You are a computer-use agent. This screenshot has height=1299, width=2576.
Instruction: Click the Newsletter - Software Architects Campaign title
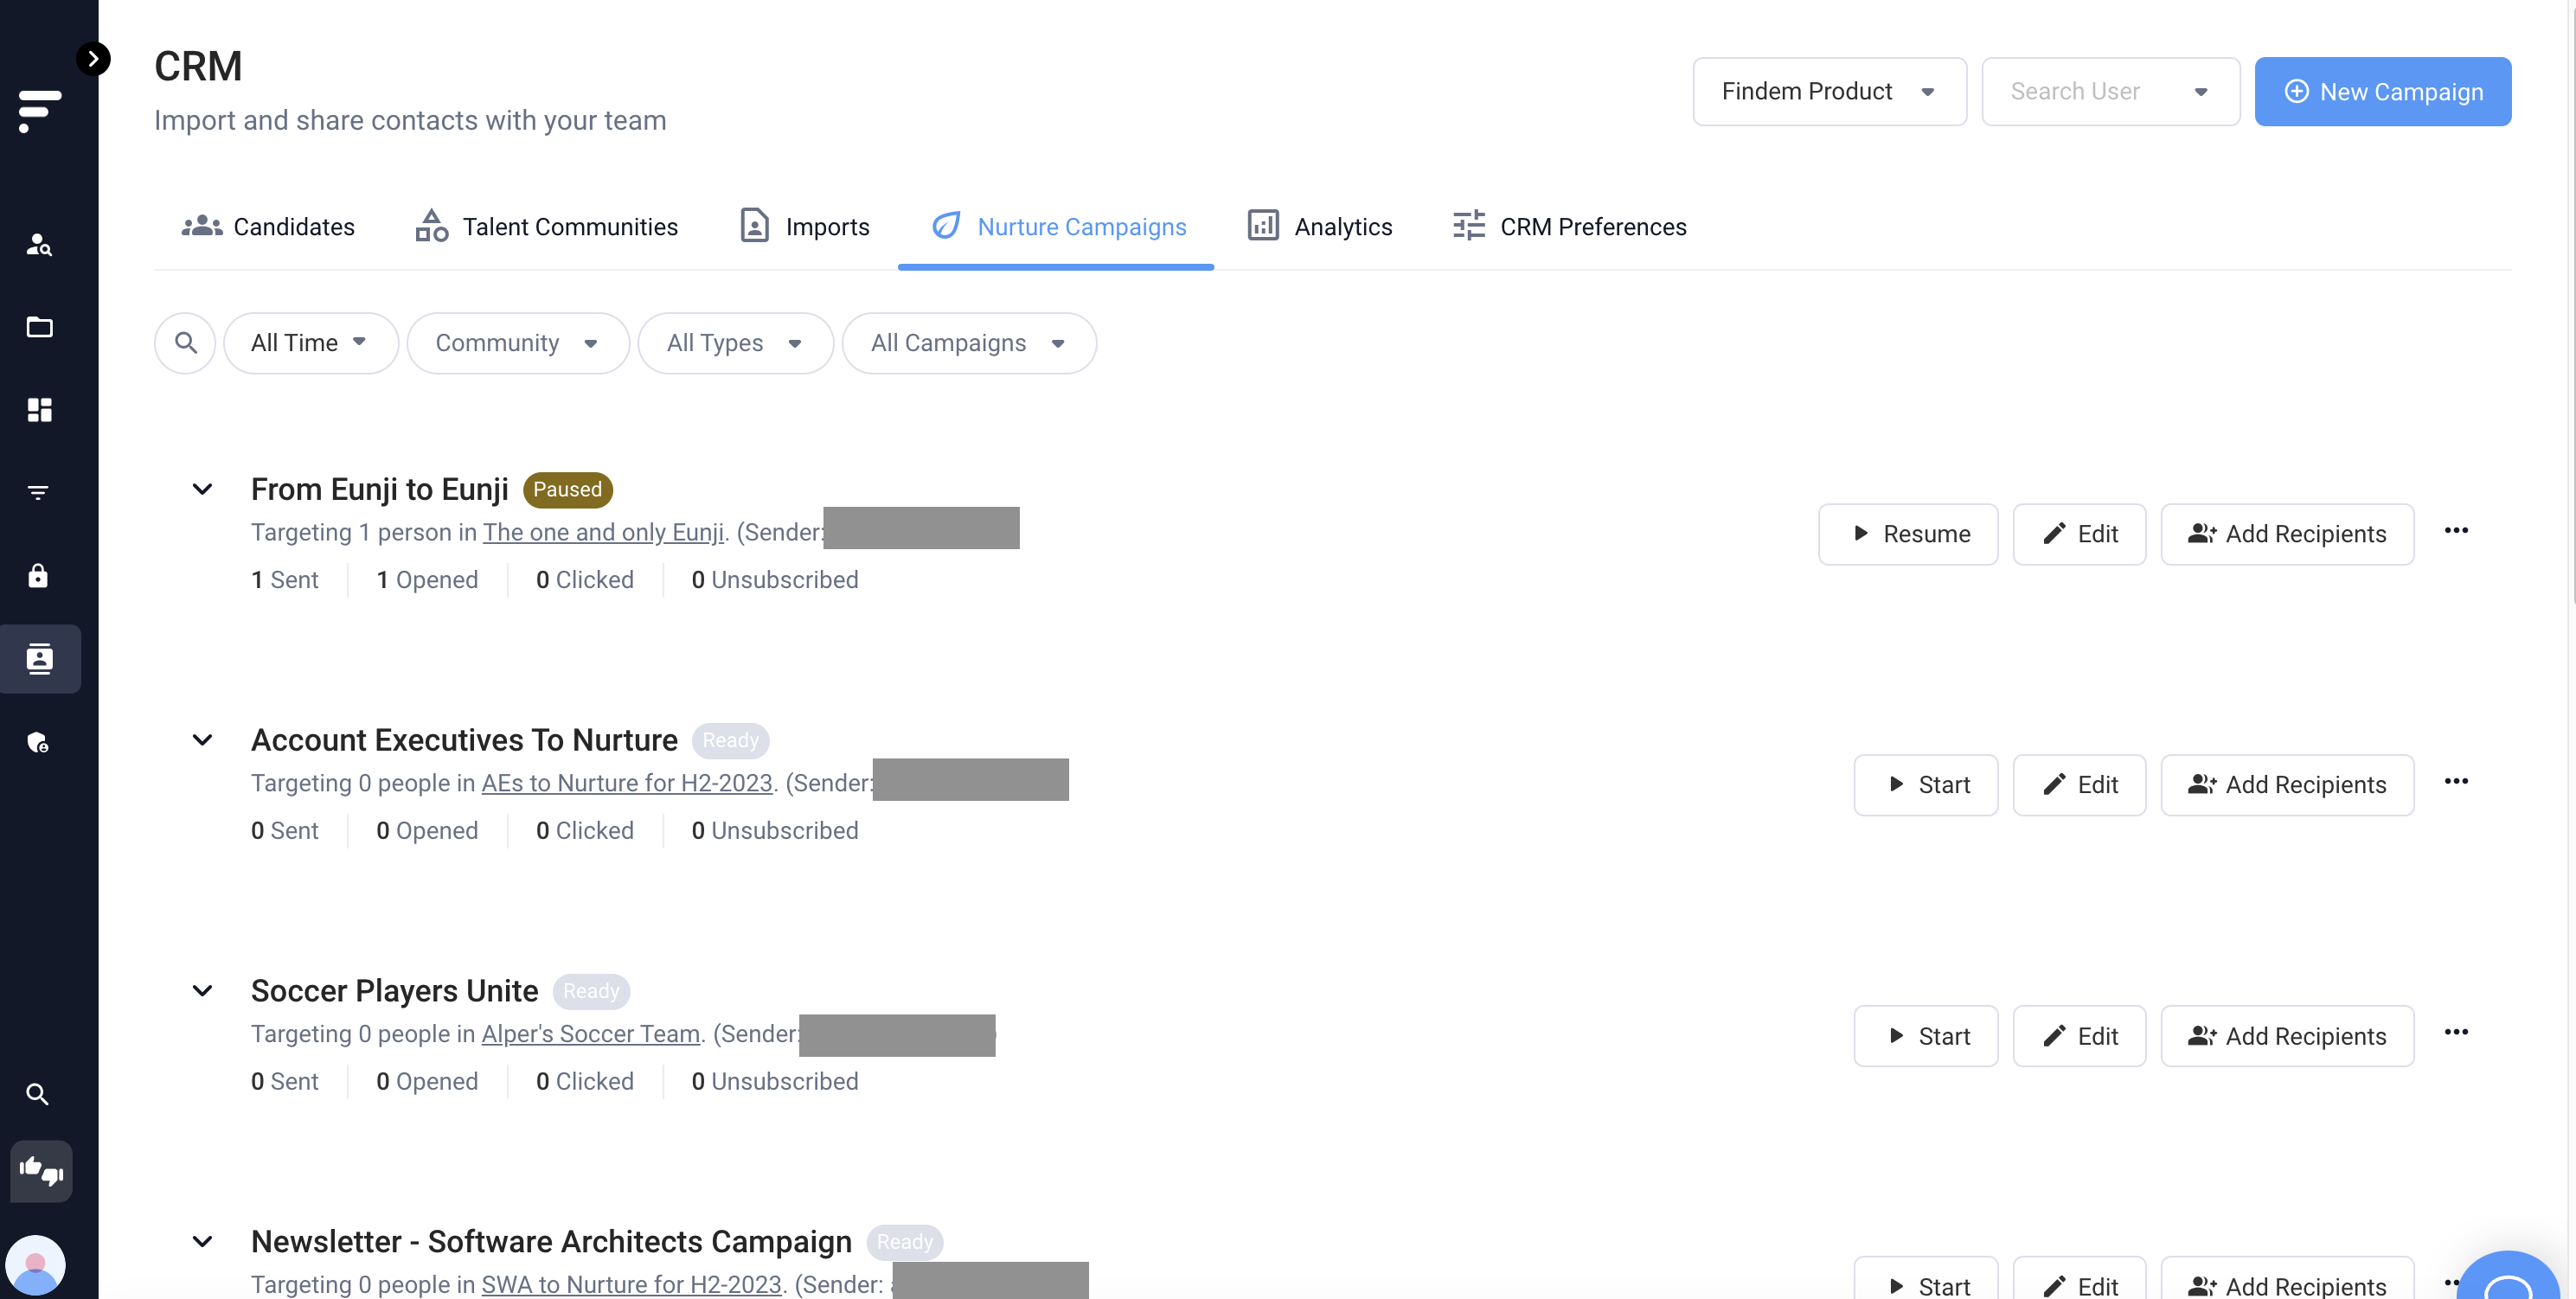tap(551, 1242)
